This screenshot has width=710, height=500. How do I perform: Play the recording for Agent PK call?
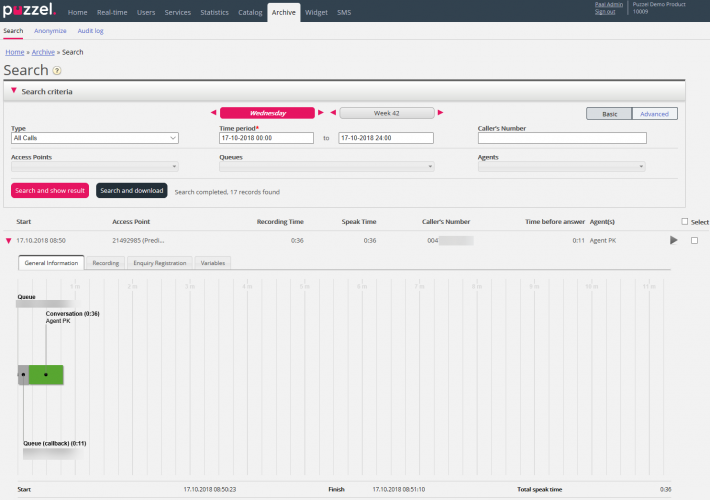pos(674,240)
